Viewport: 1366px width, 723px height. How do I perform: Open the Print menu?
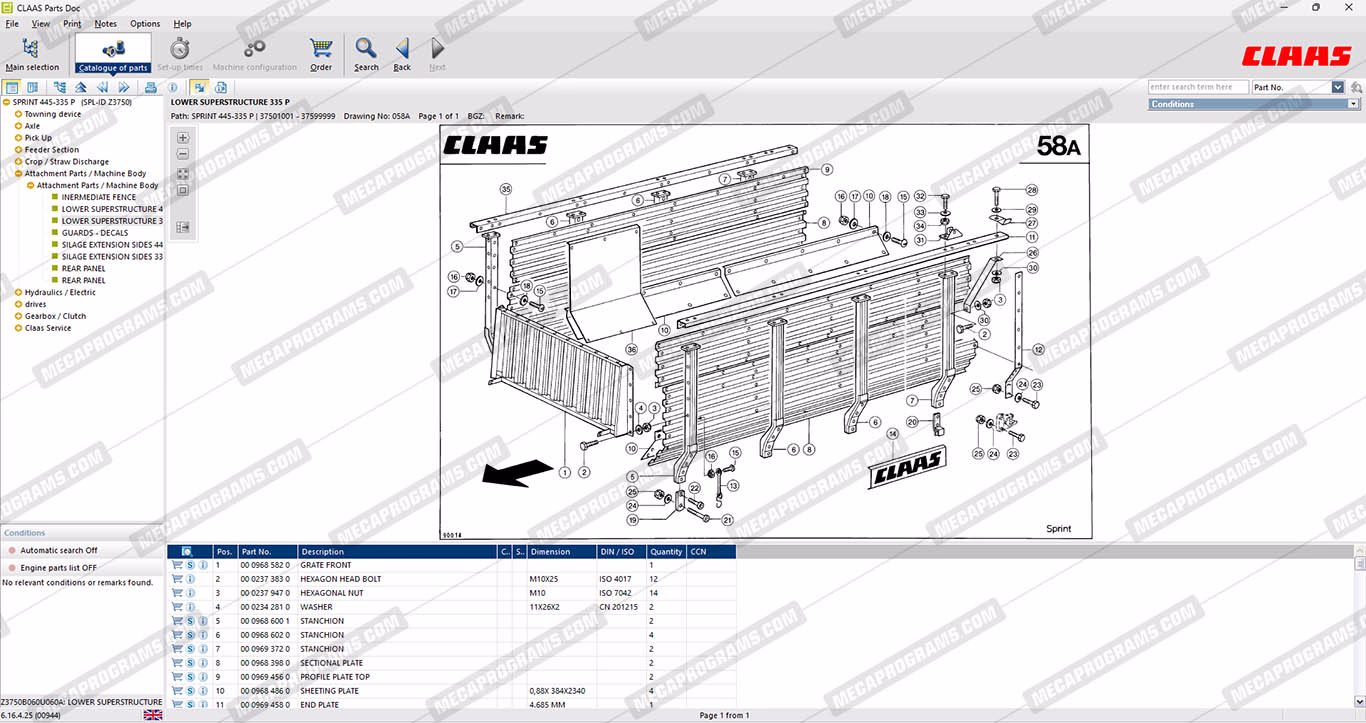click(x=72, y=23)
